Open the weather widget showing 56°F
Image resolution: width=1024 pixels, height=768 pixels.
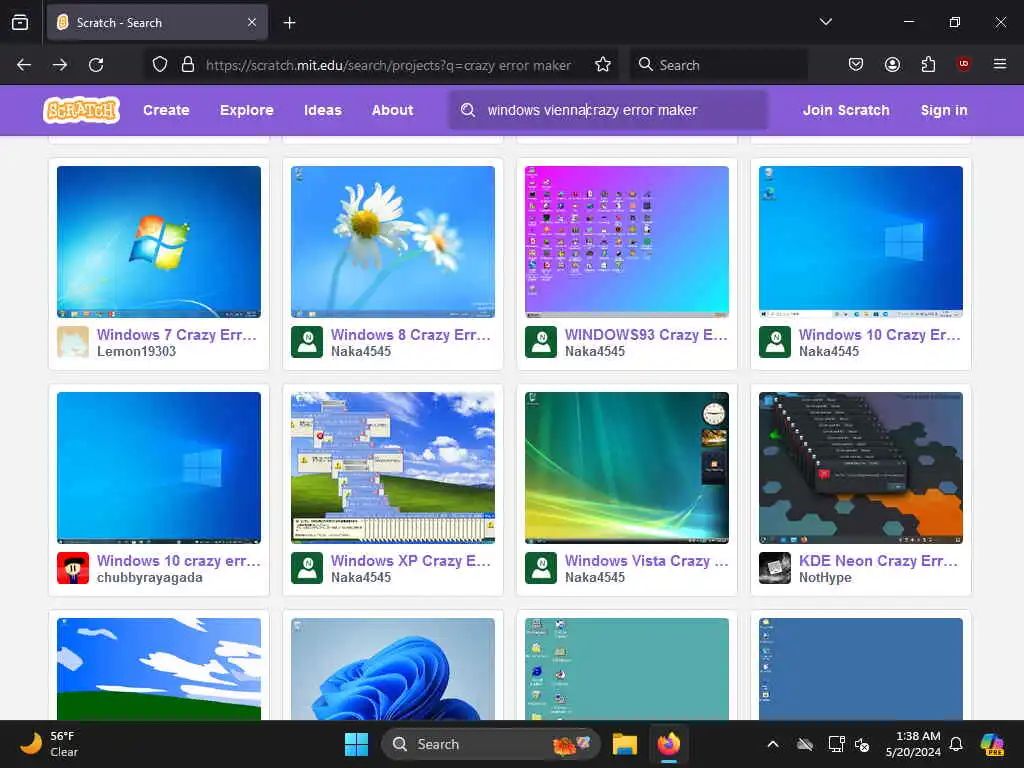(x=50, y=744)
